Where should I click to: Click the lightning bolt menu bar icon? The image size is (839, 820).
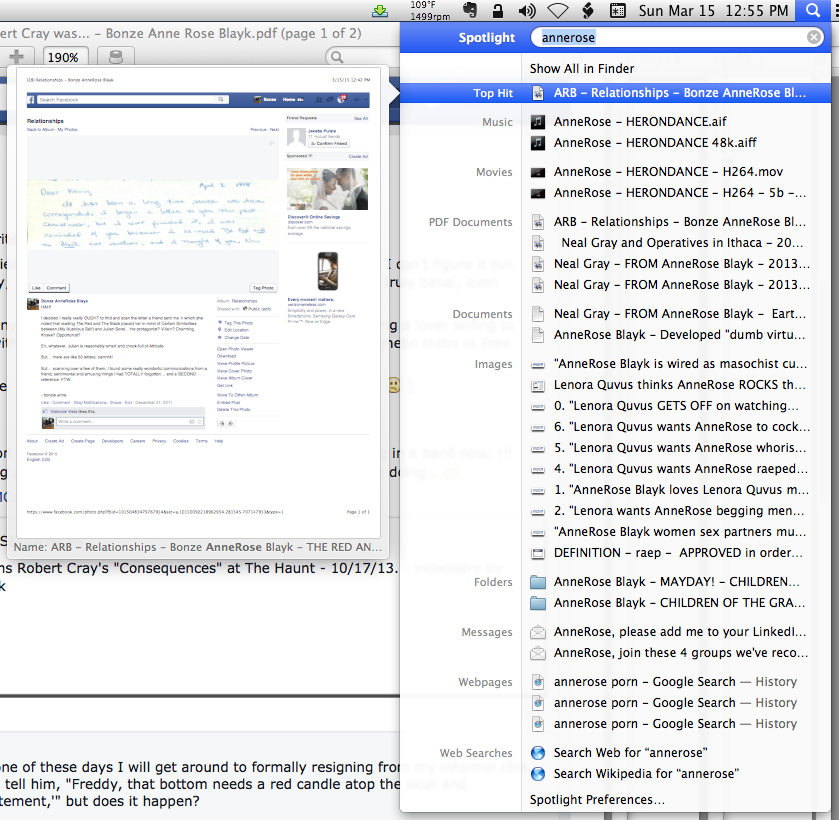click(590, 11)
